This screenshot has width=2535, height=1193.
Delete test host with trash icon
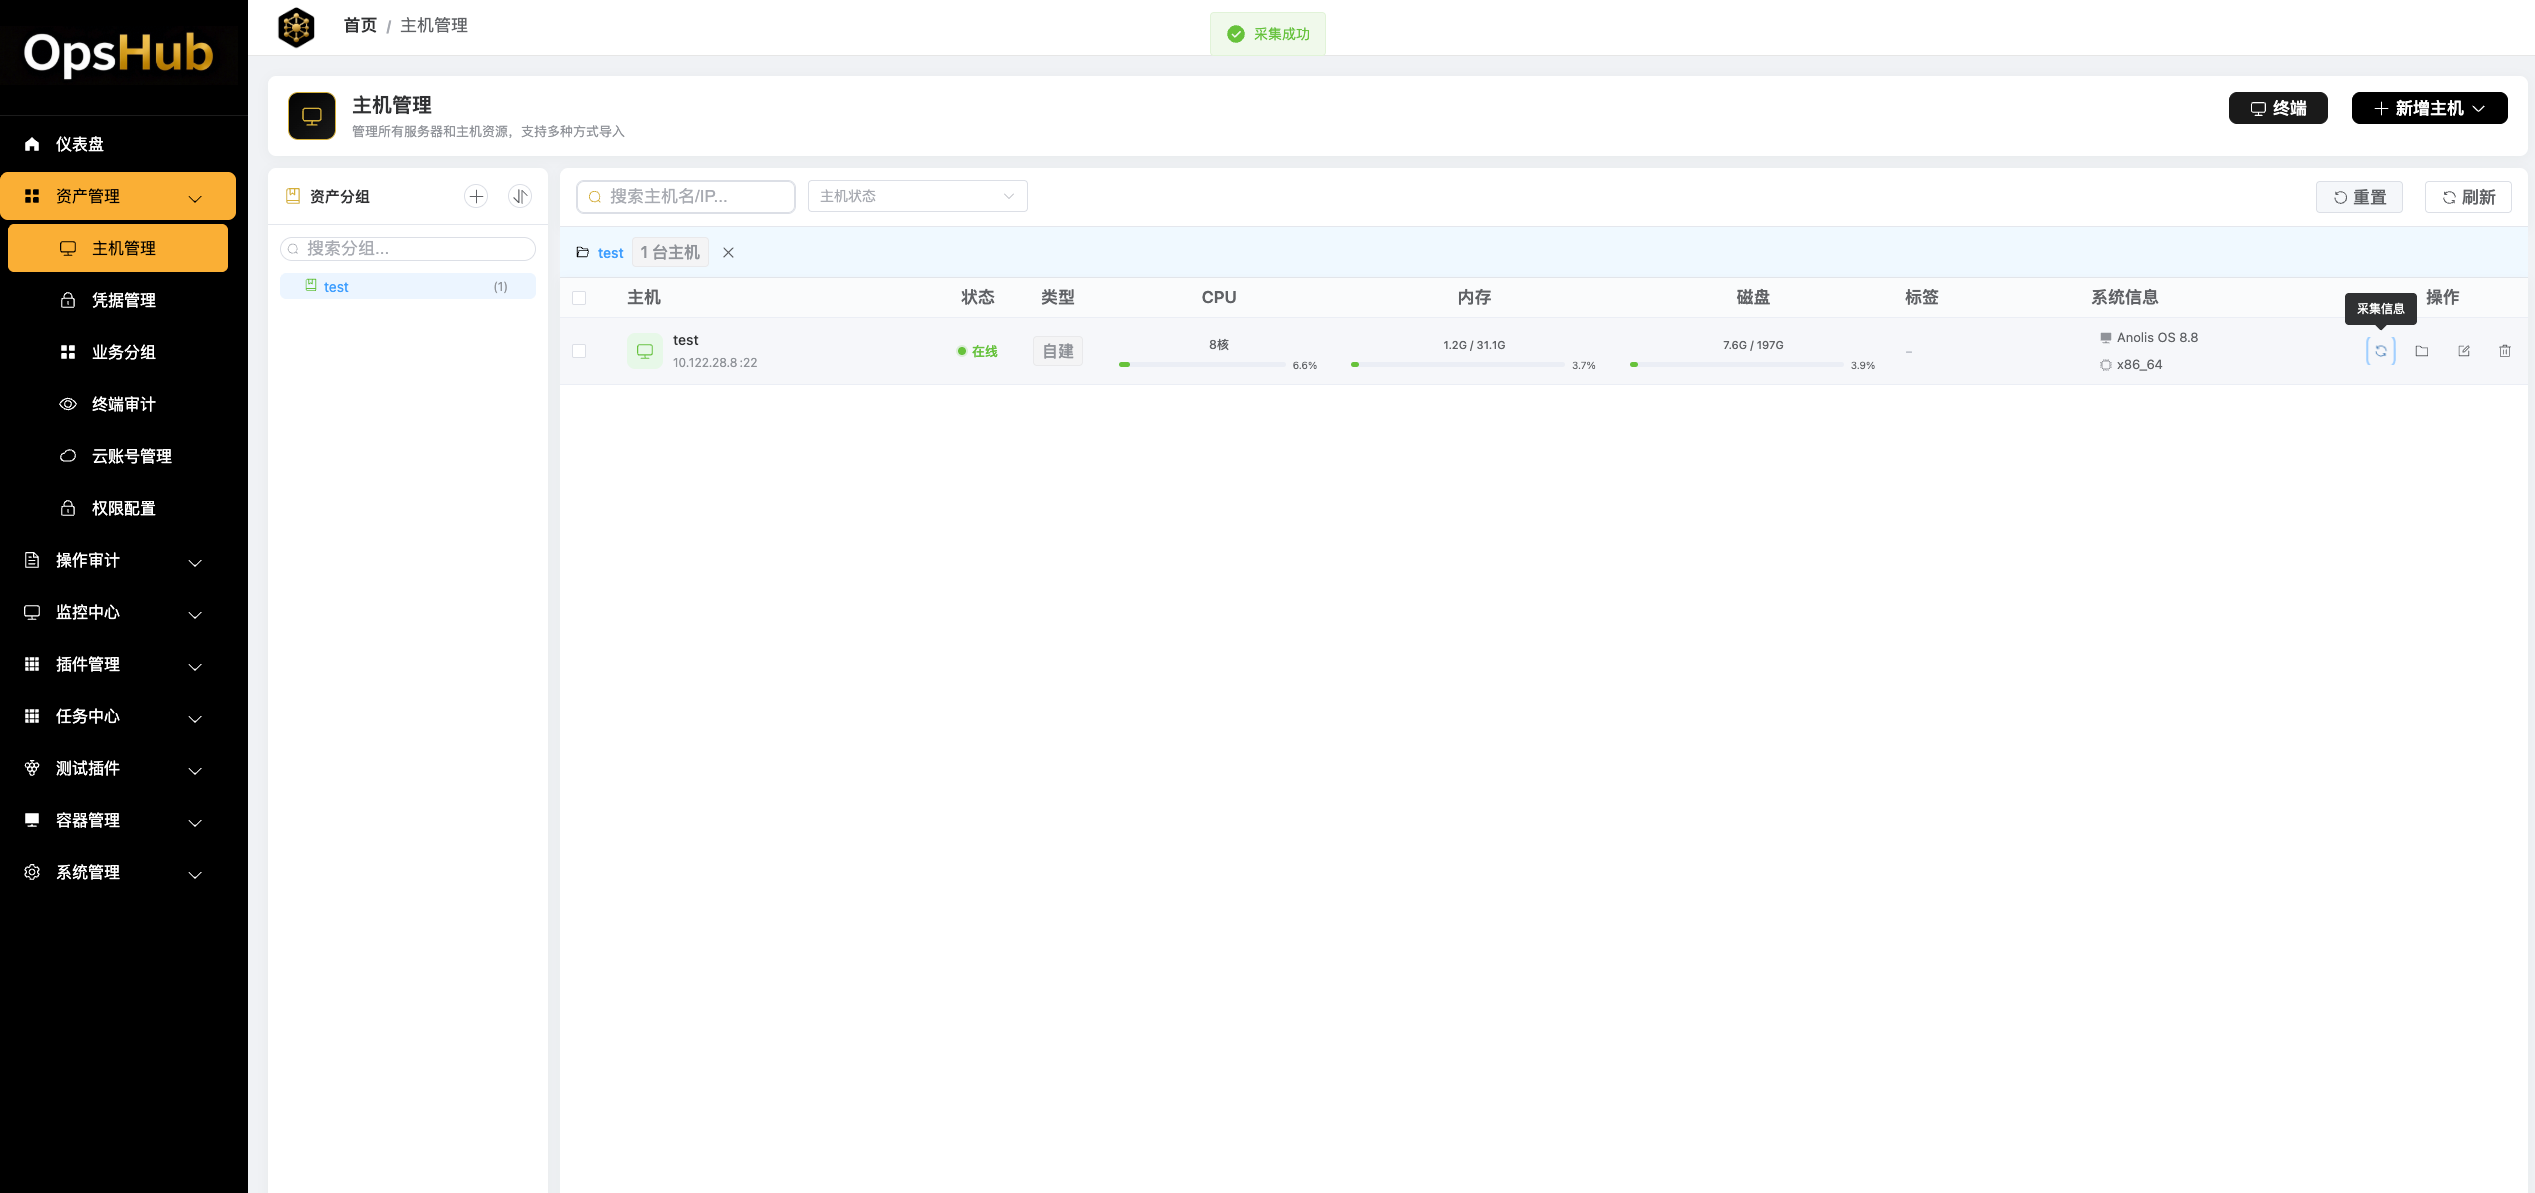[x=2505, y=351]
